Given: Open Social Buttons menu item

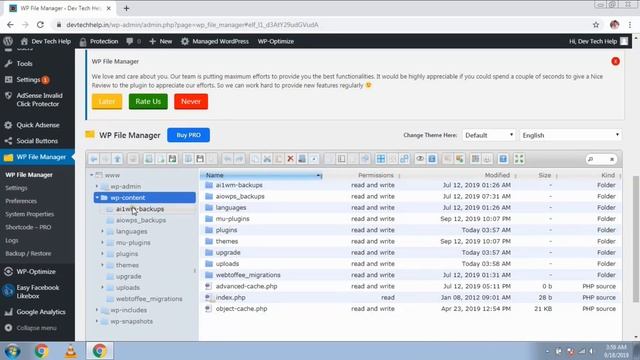Looking at the screenshot, I should [x=37, y=141].
